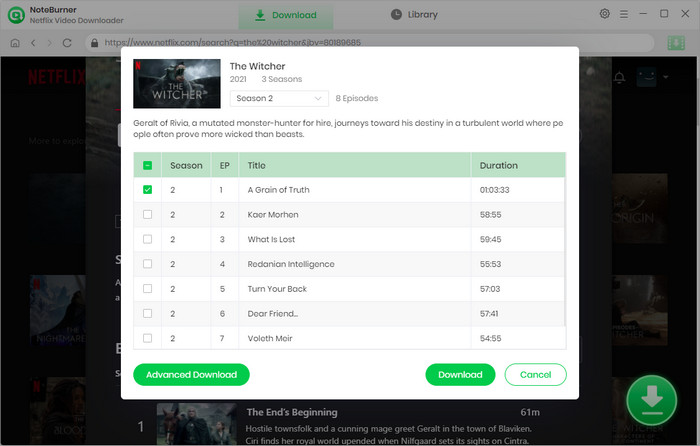Click the Download button in the dialog

460,375
